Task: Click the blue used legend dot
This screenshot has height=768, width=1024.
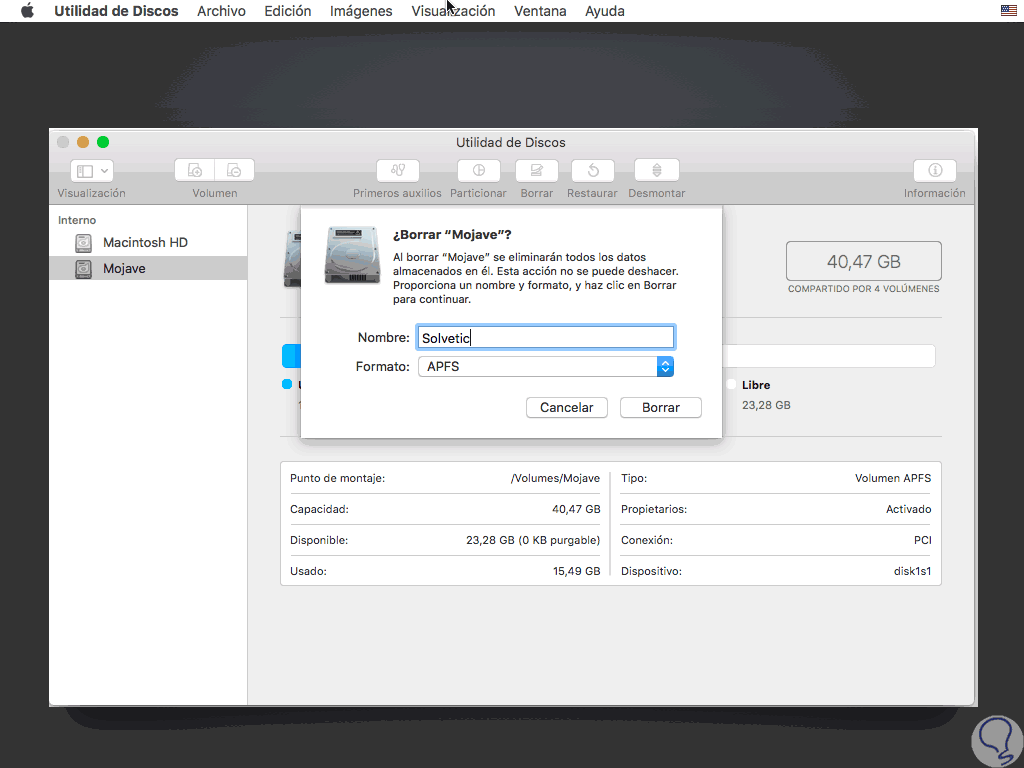Action: [x=287, y=384]
